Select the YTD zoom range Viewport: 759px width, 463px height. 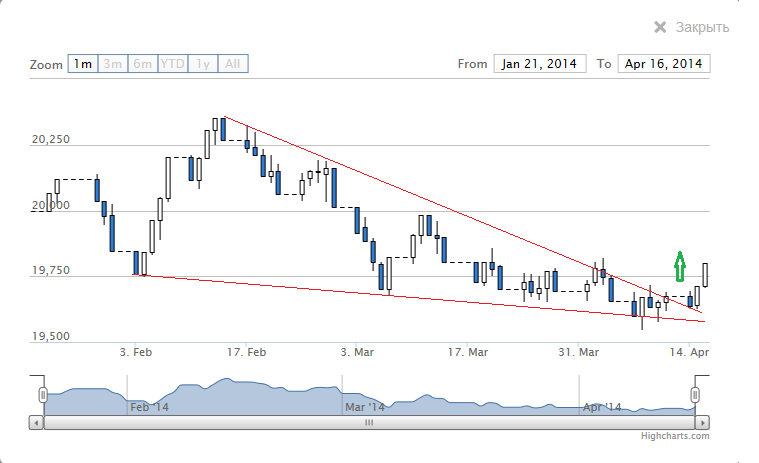(173, 64)
